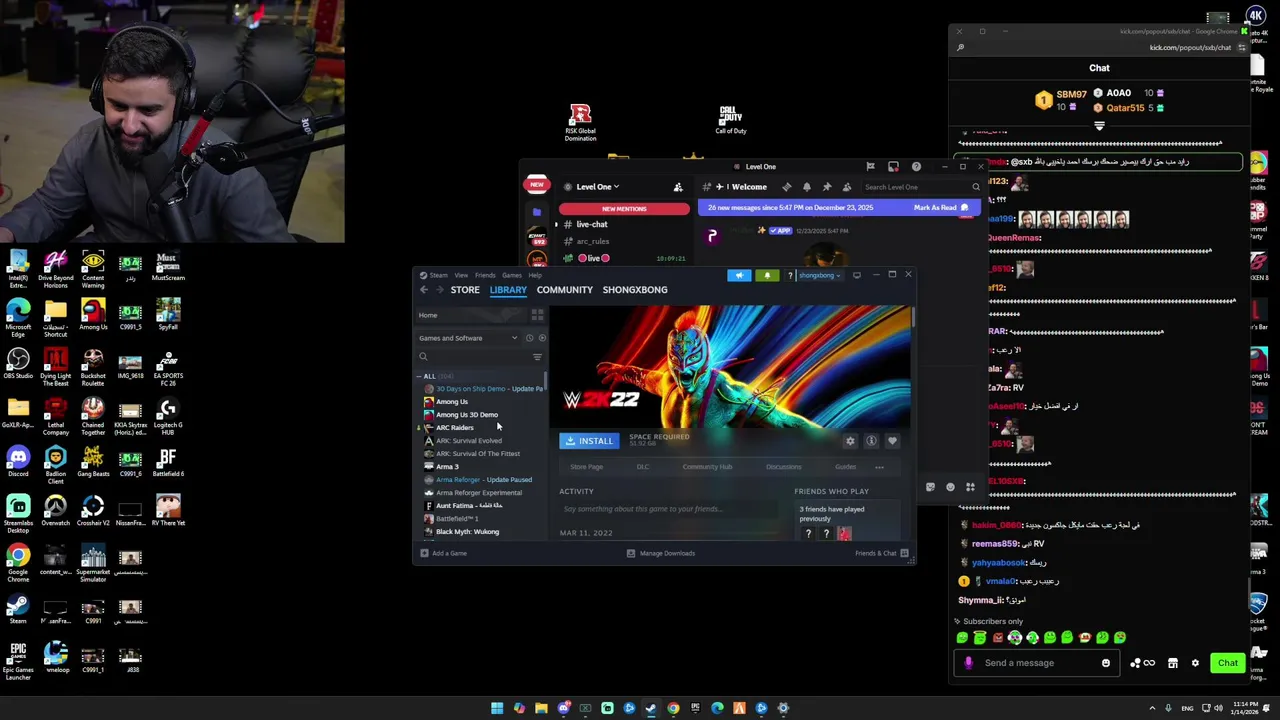This screenshot has height=720, width=1280.
Task: Open Manage Downloads in Steam
Action: pos(660,553)
